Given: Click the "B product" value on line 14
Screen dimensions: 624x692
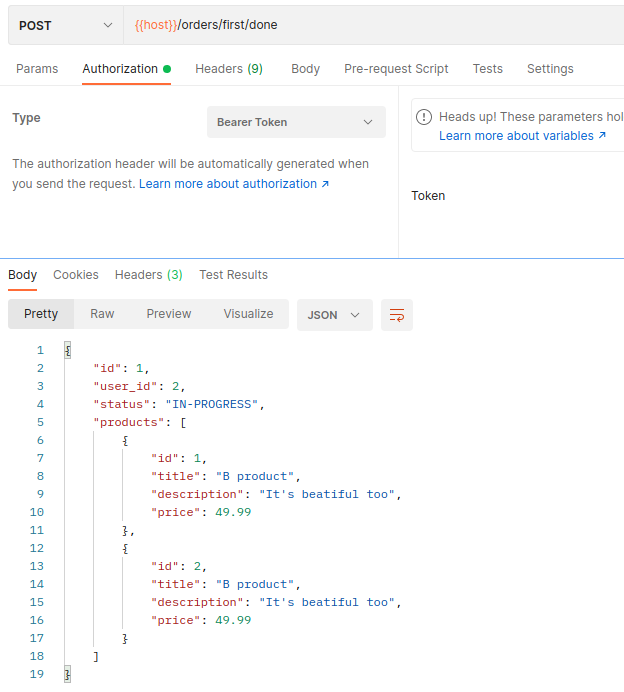Looking at the screenshot, I should pyautogui.click(x=255, y=584).
